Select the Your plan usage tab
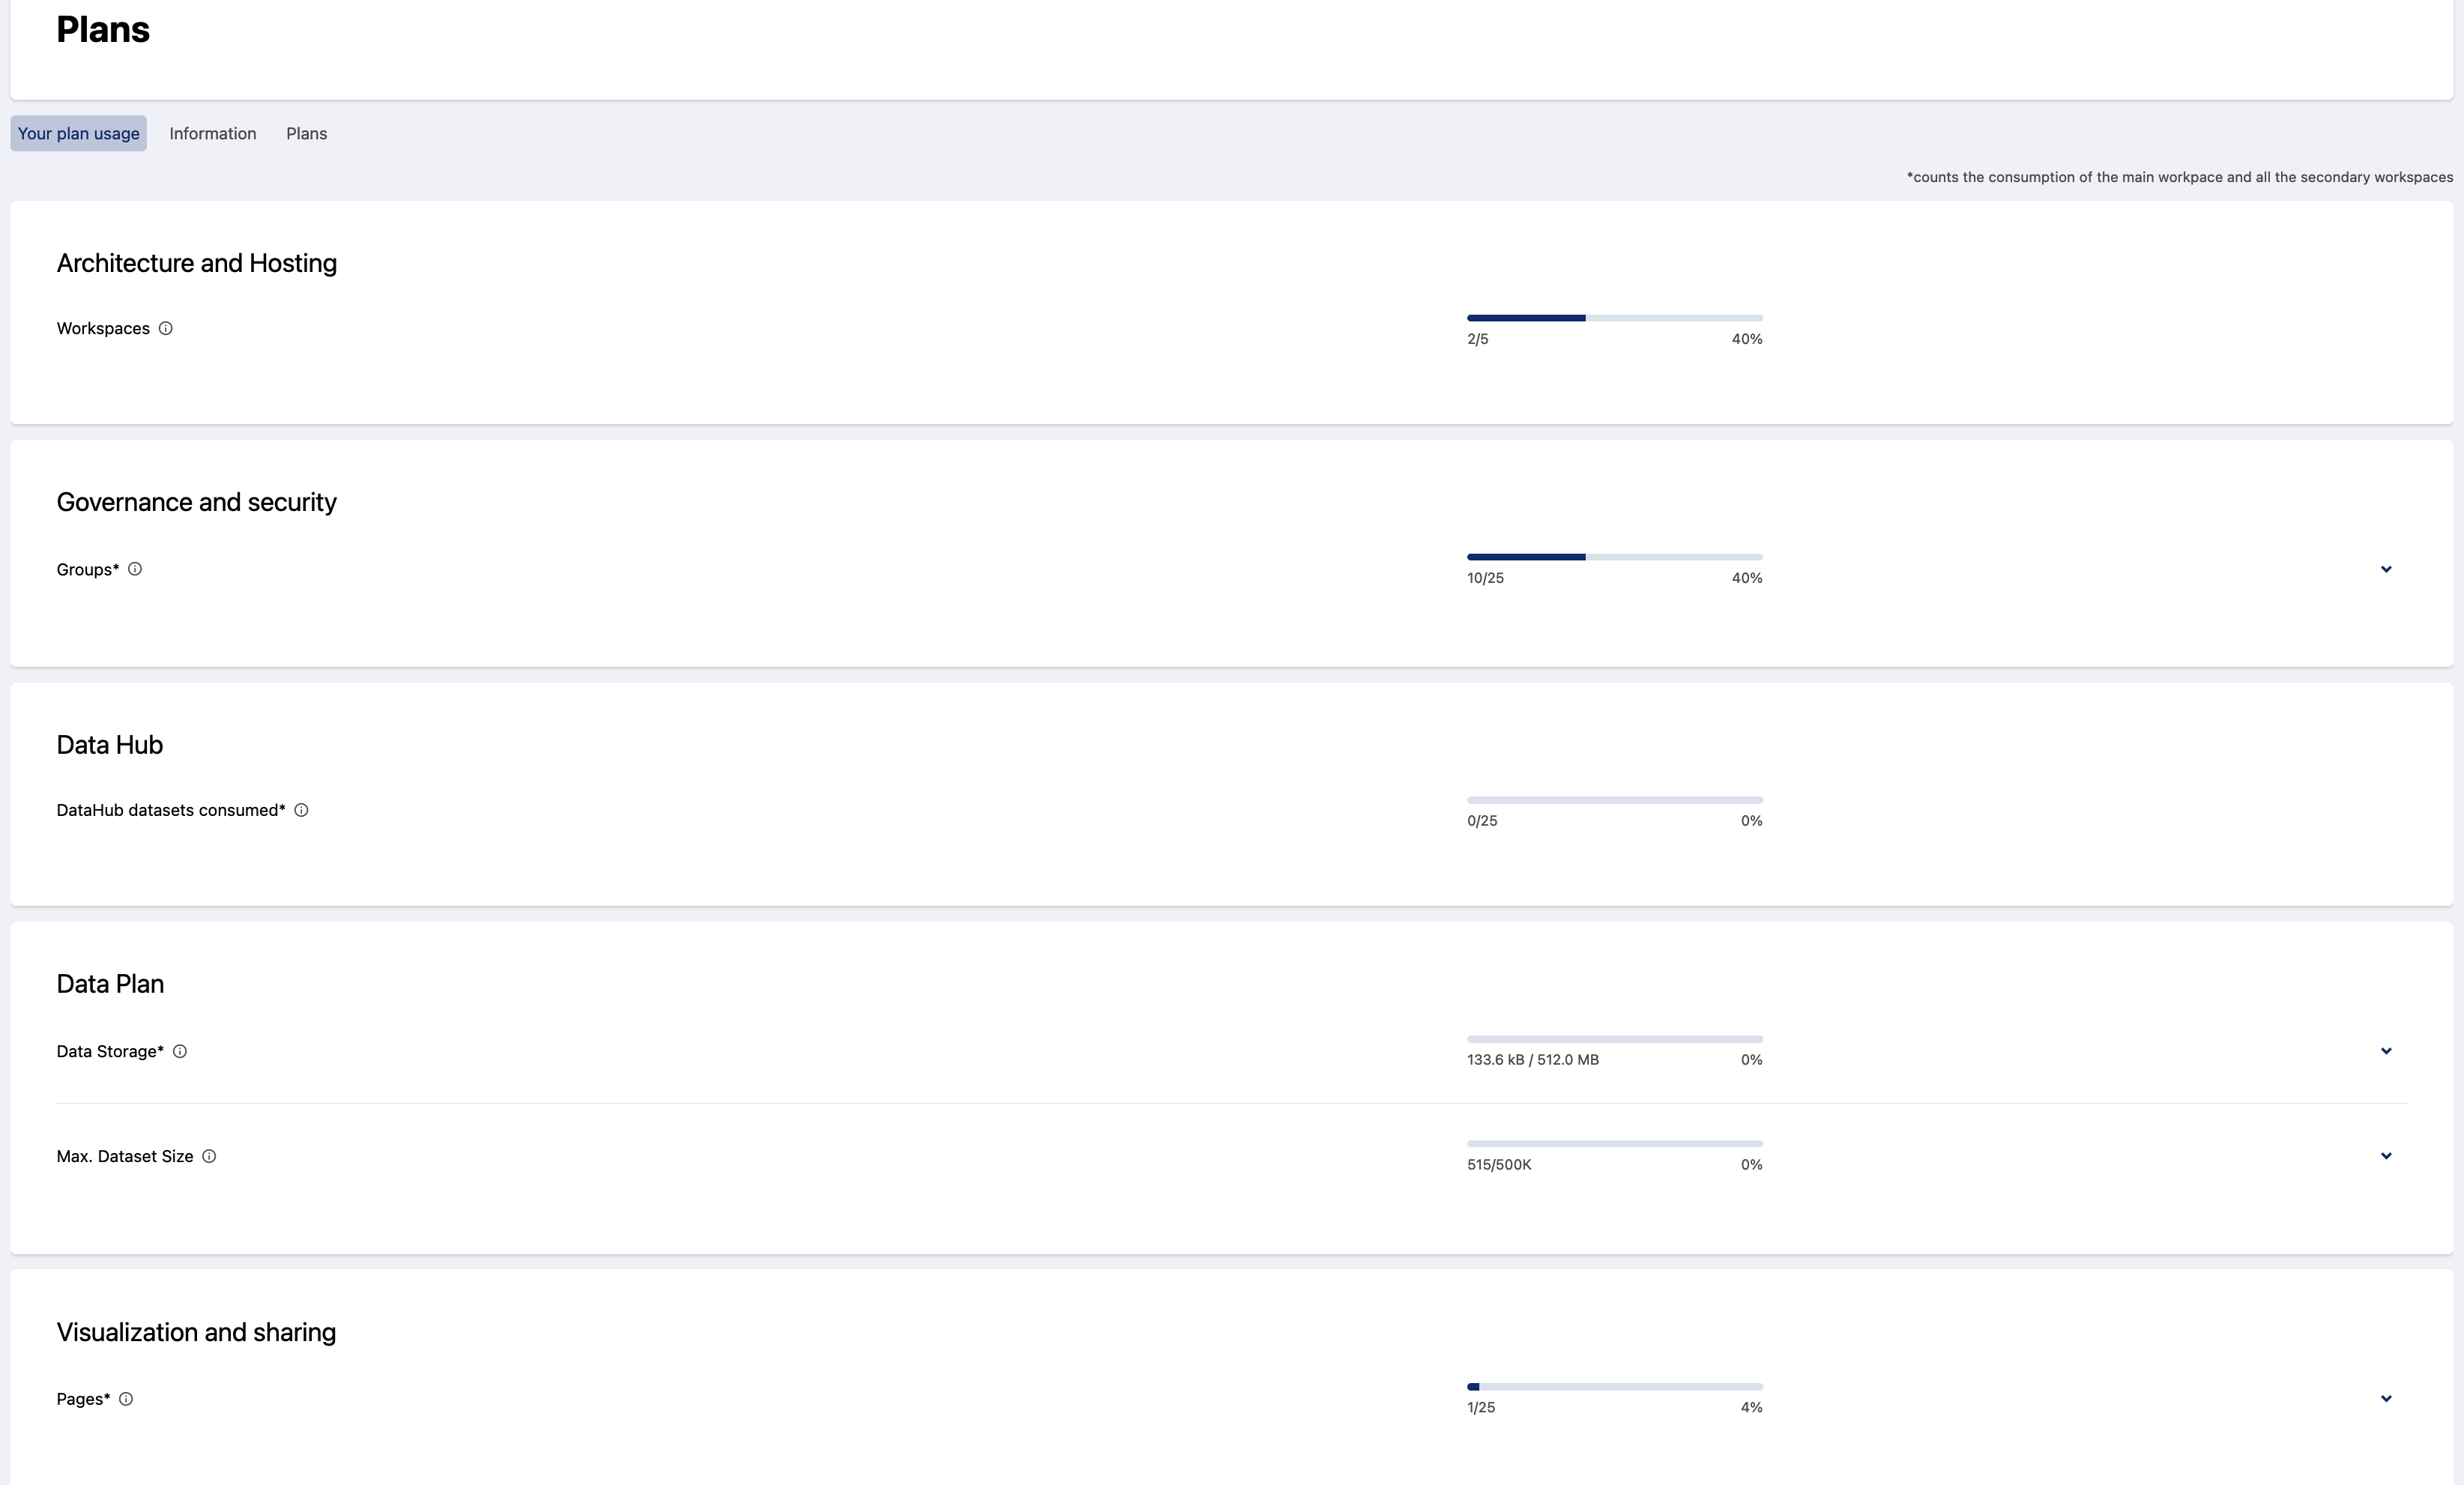The width and height of the screenshot is (2464, 1485). tap(79, 134)
